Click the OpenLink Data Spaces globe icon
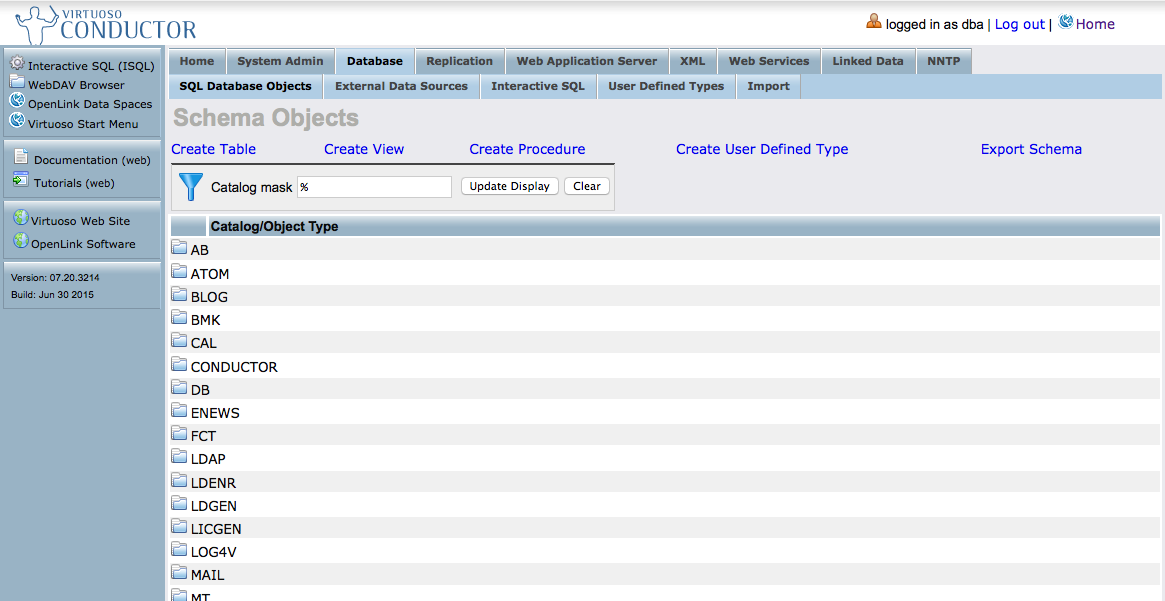Viewport: 1165px width, 601px height. point(17,102)
